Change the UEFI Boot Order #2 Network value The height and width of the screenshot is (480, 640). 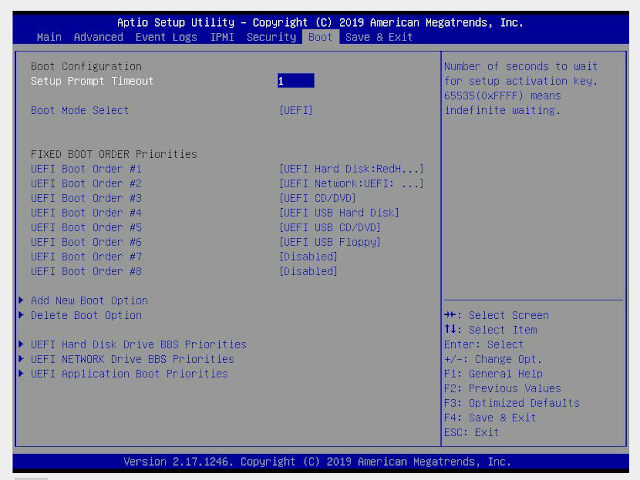[x=351, y=183]
